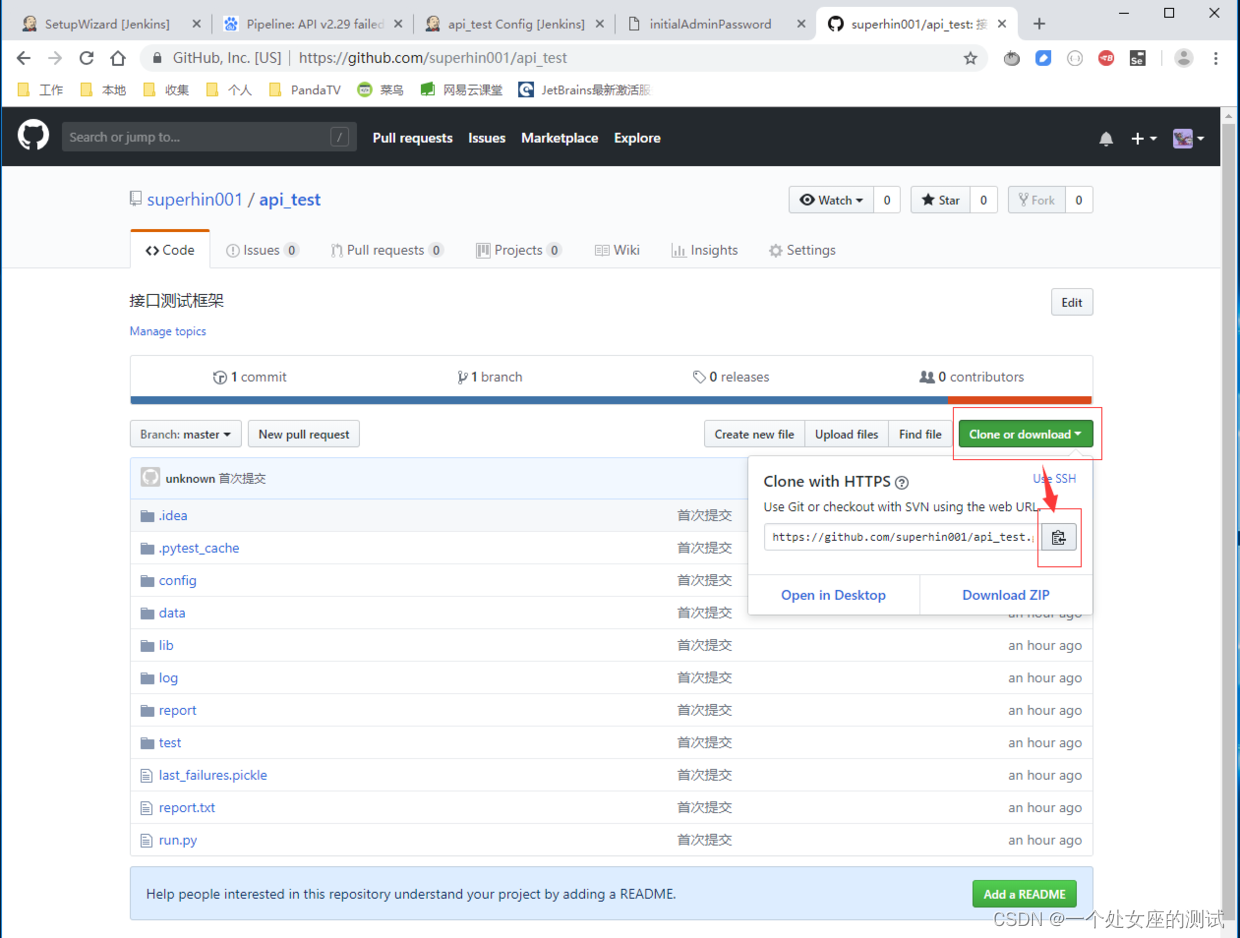Click Add a README button
The image size is (1240, 938).
tap(1025, 894)
